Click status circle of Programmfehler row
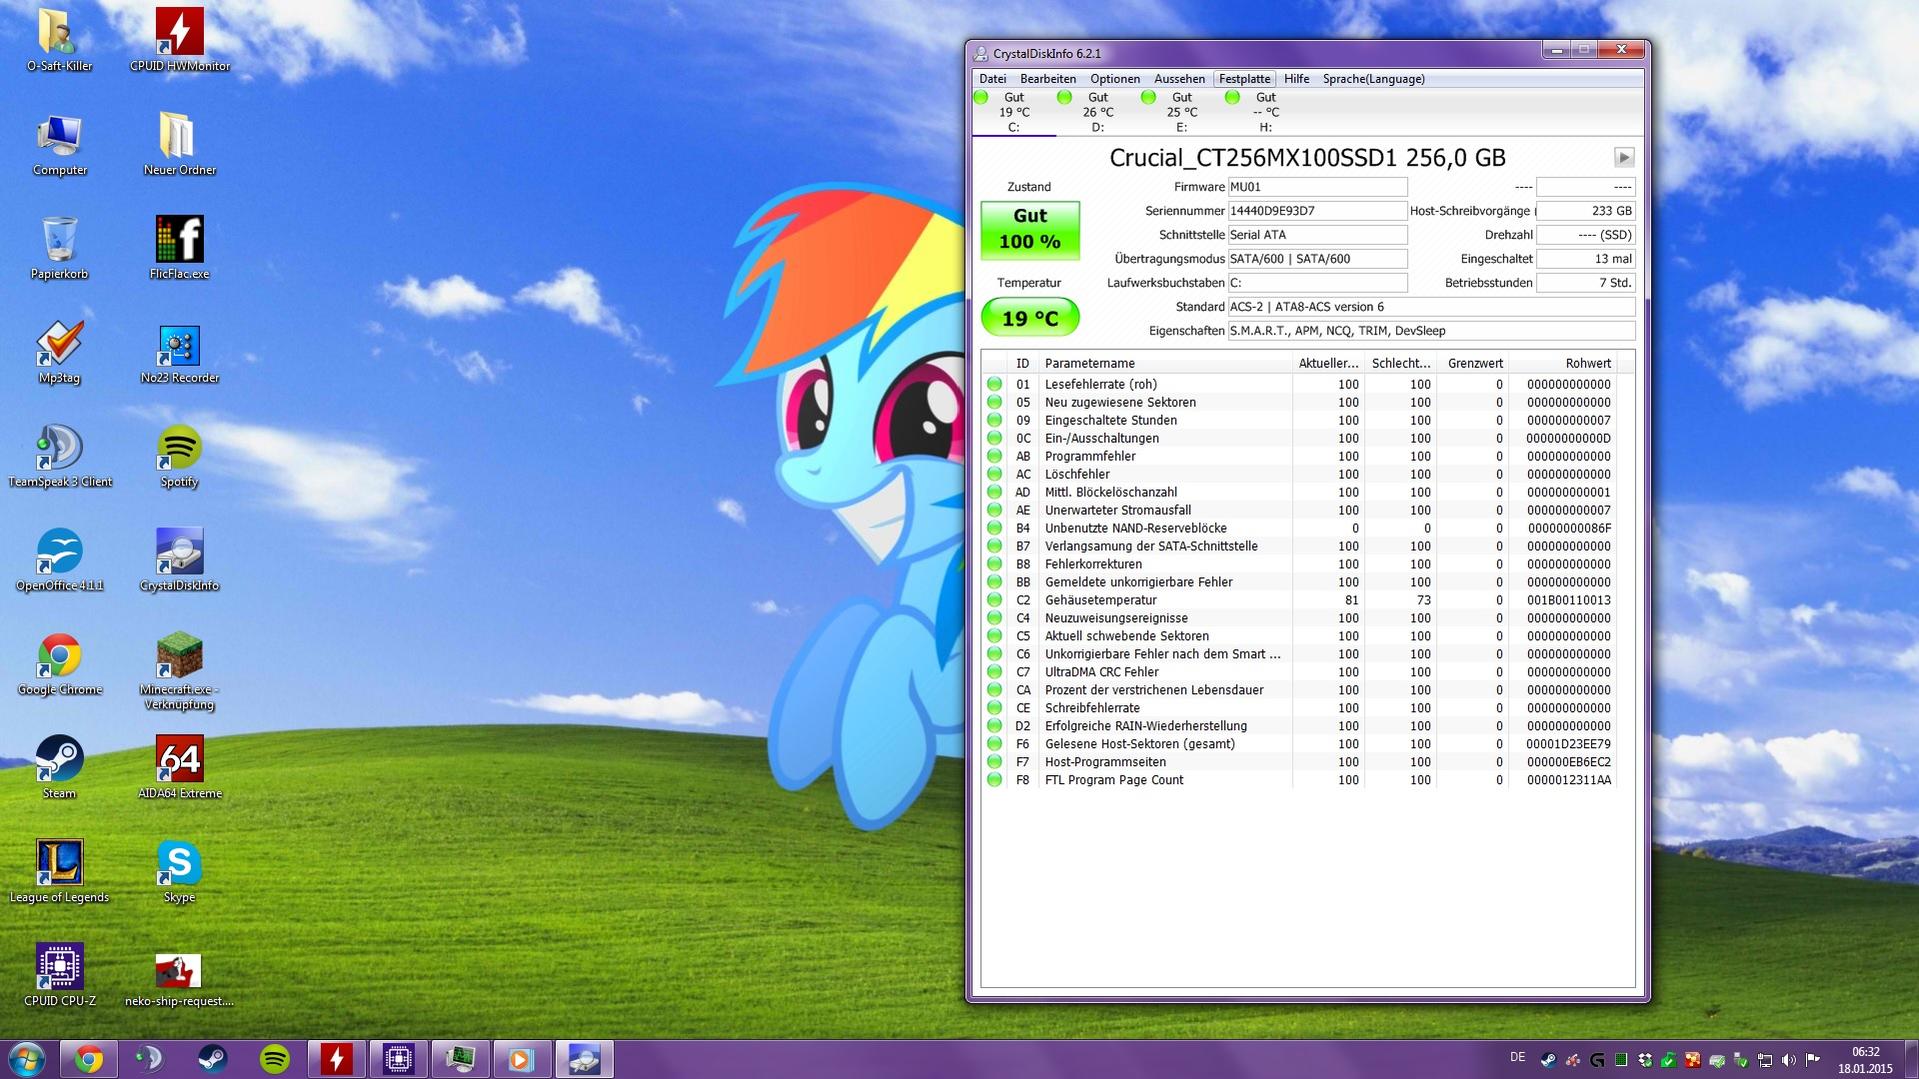1919x1079 pixels. [994, 456]
